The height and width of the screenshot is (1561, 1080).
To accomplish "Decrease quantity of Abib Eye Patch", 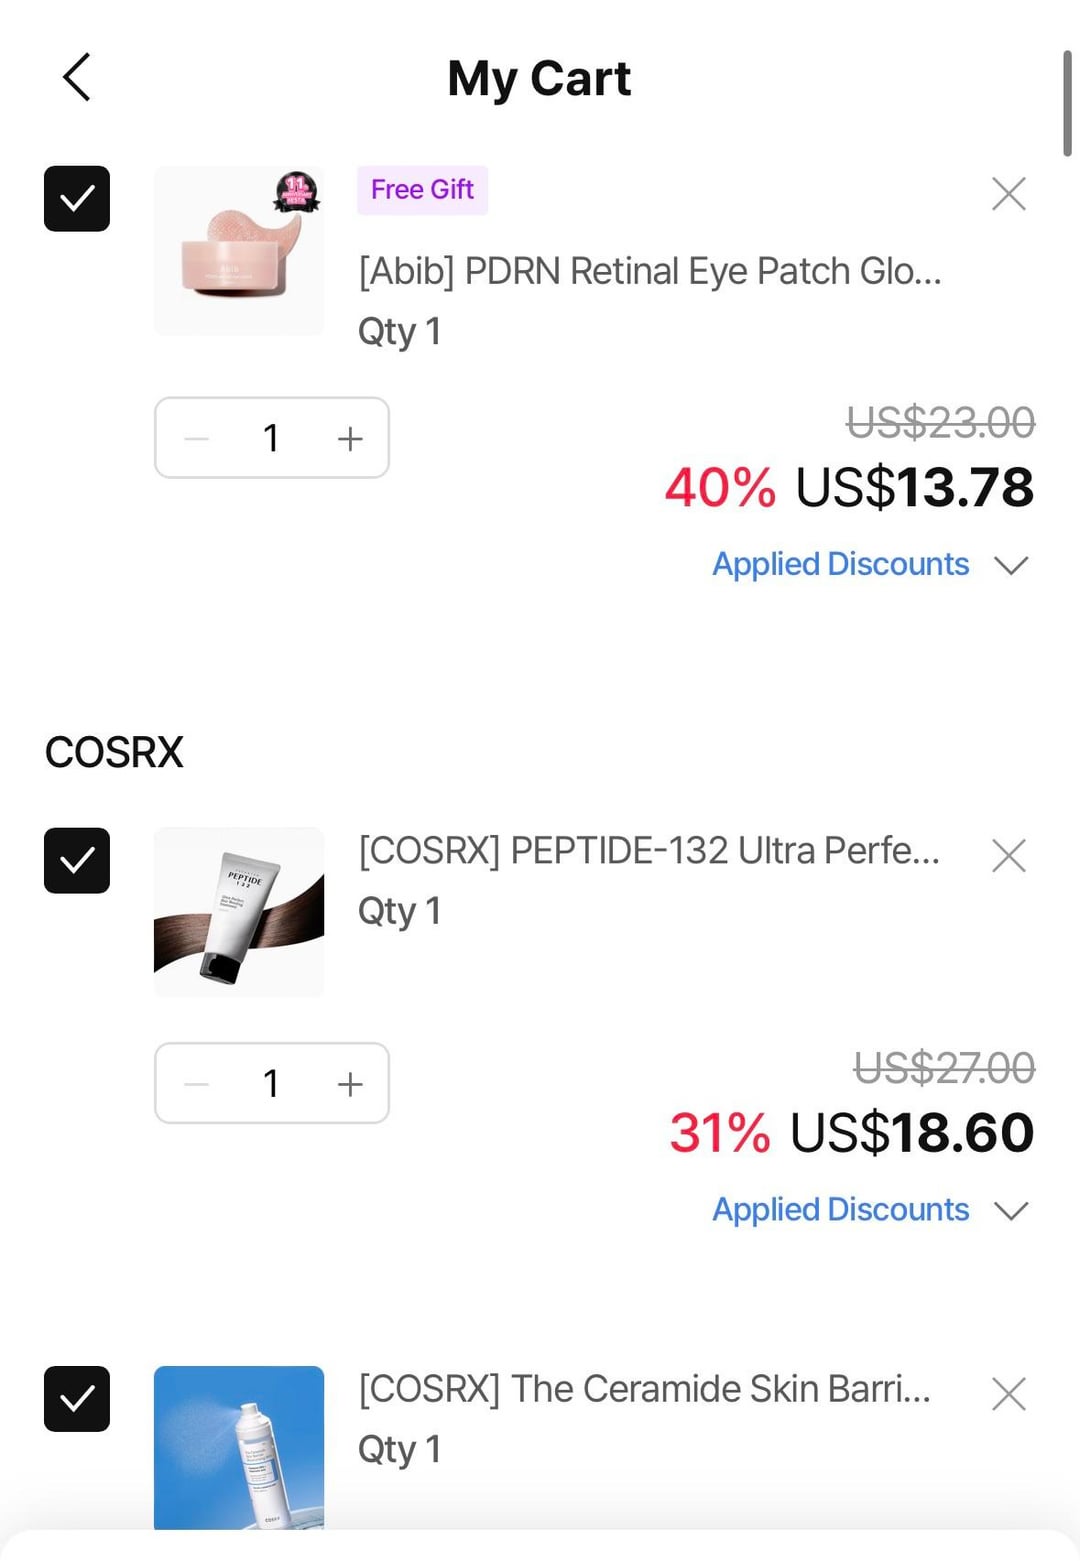I will coord(197,439).
